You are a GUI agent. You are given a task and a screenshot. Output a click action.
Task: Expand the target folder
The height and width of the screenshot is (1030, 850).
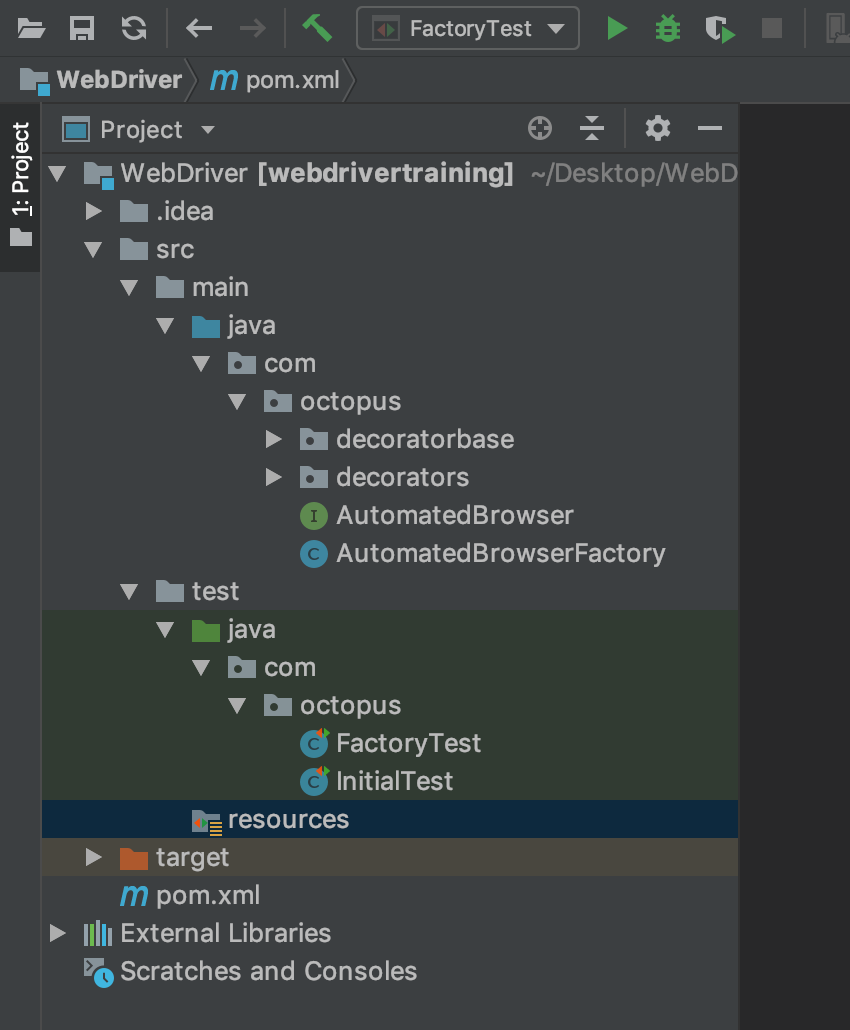click(x=94, y=857)
